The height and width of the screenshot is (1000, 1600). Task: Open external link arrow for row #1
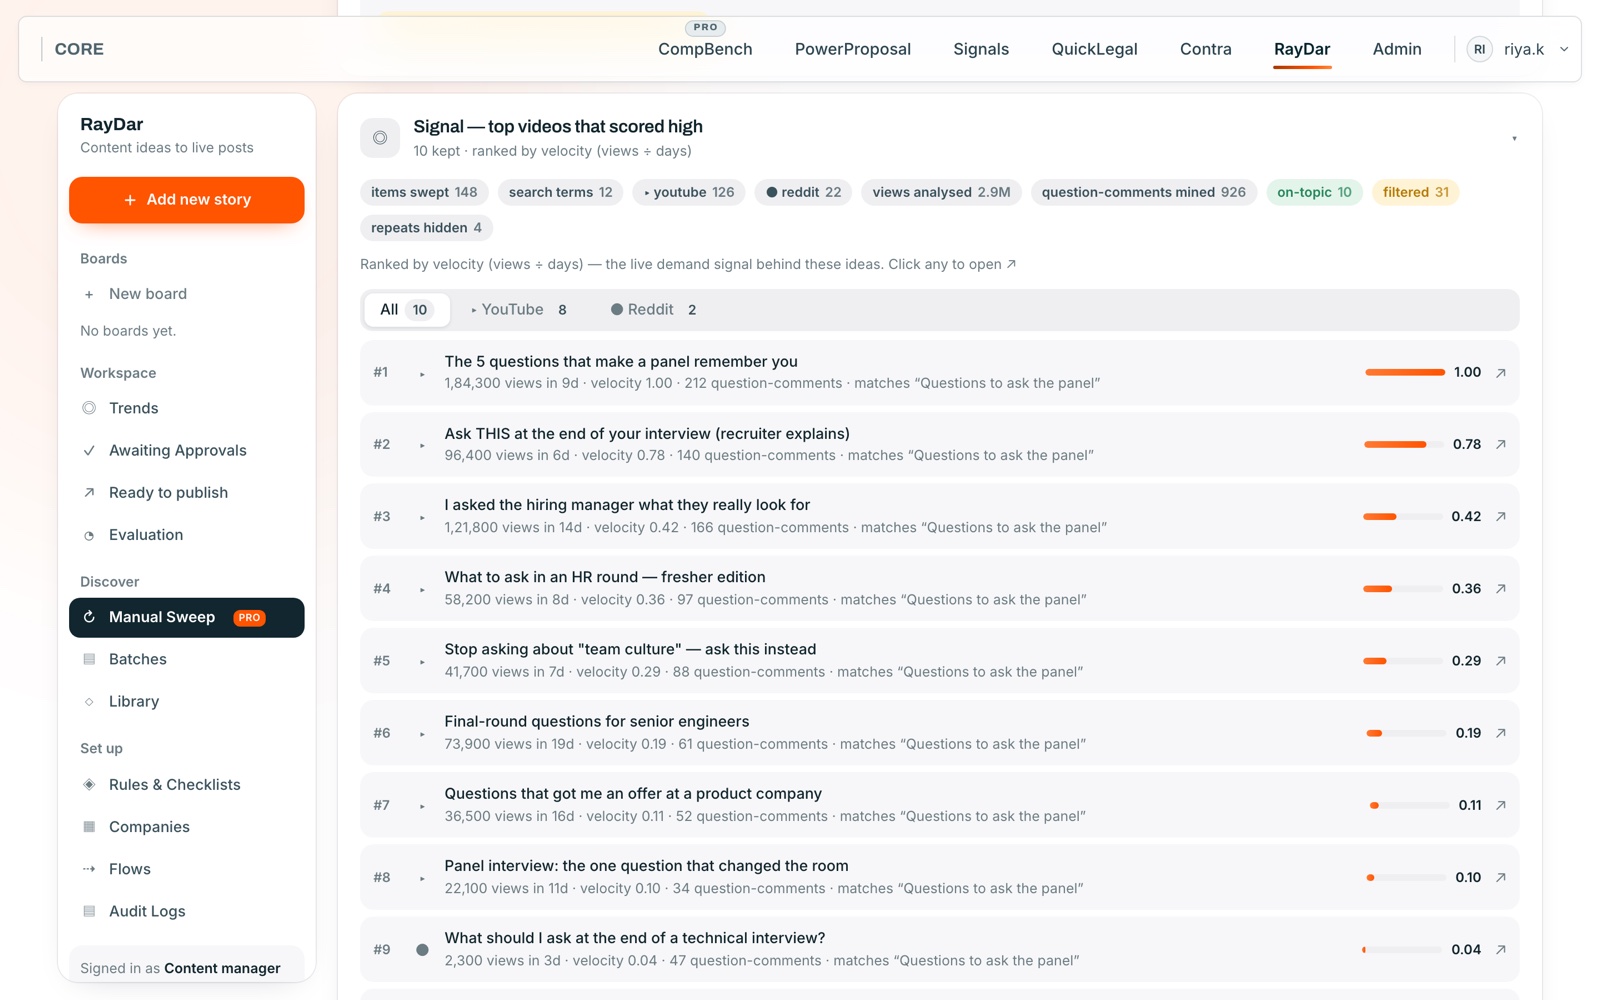tap(1501, 372)
